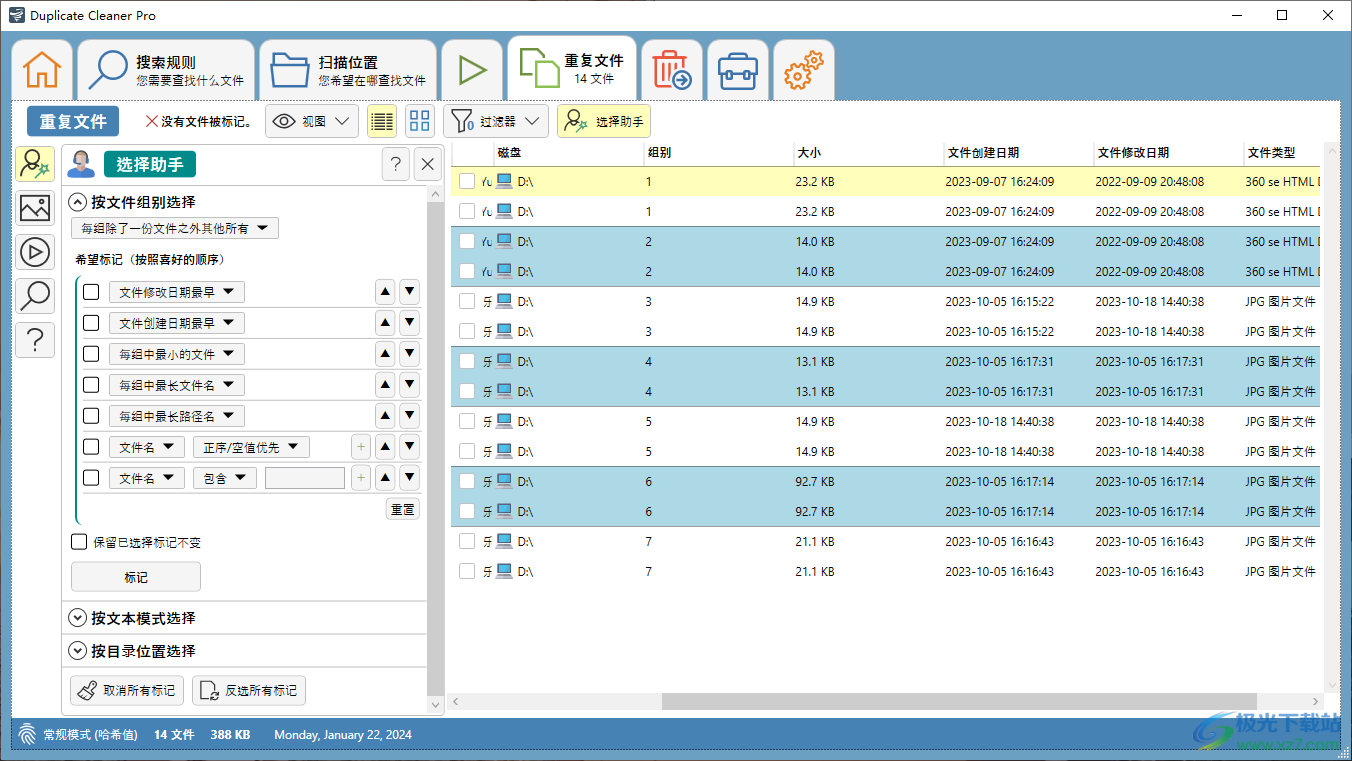1352x761 pixels.
Task: Open 文件修改日期最早 dropdown
Action: [177, 292]
